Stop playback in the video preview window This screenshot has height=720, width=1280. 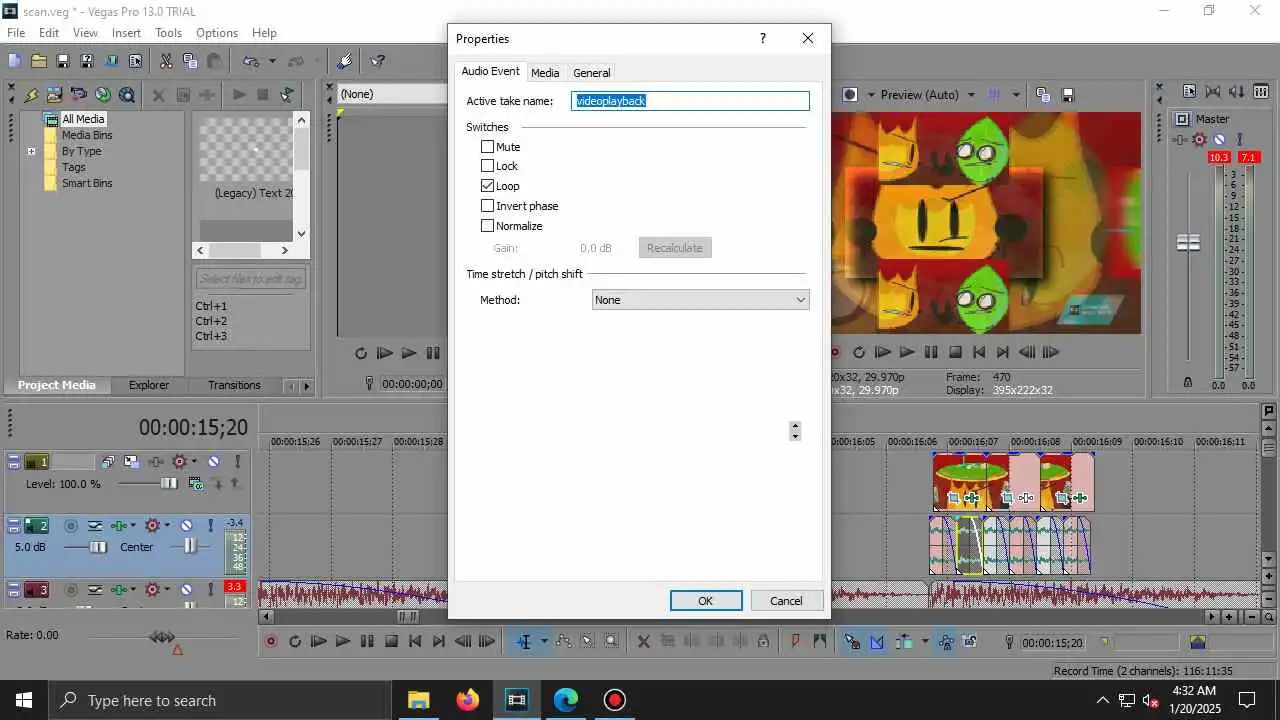(955, 352)
